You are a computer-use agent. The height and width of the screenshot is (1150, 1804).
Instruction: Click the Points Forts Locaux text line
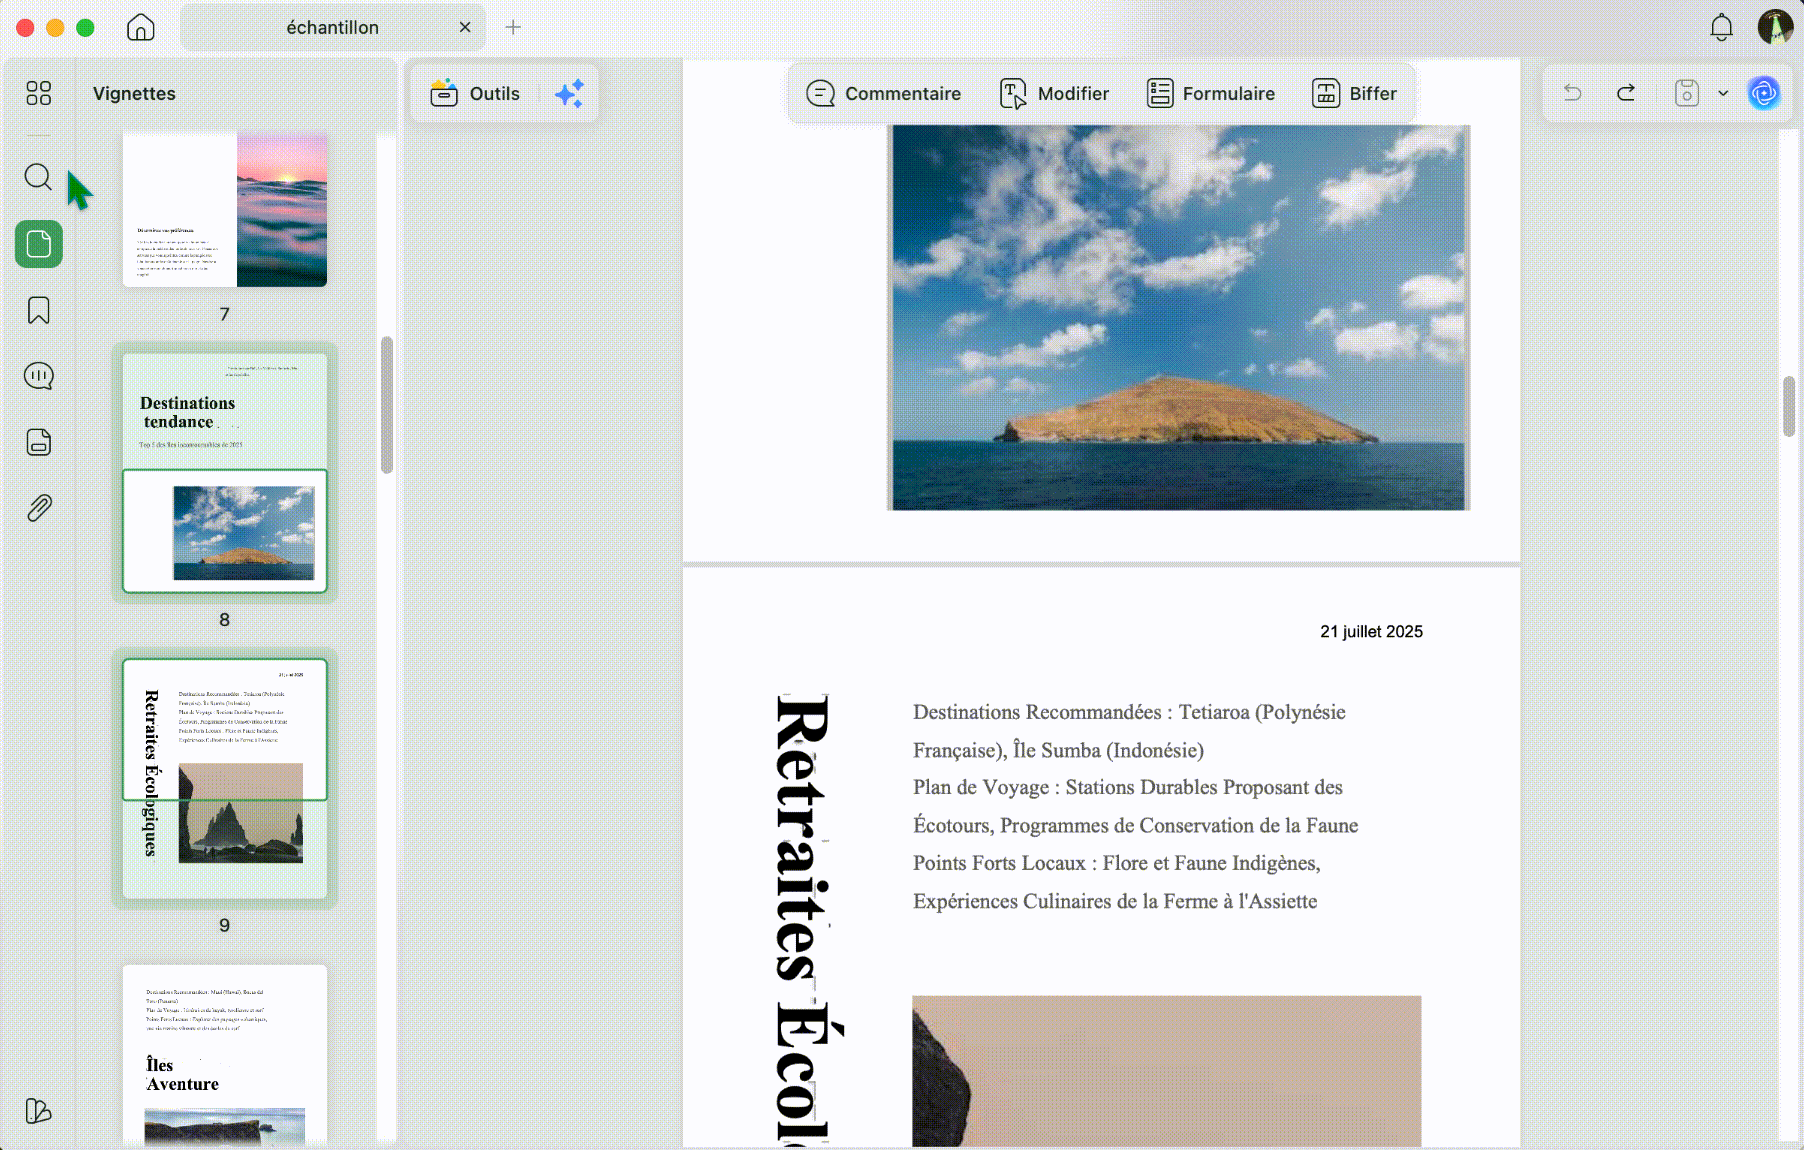pos(1116,863)
